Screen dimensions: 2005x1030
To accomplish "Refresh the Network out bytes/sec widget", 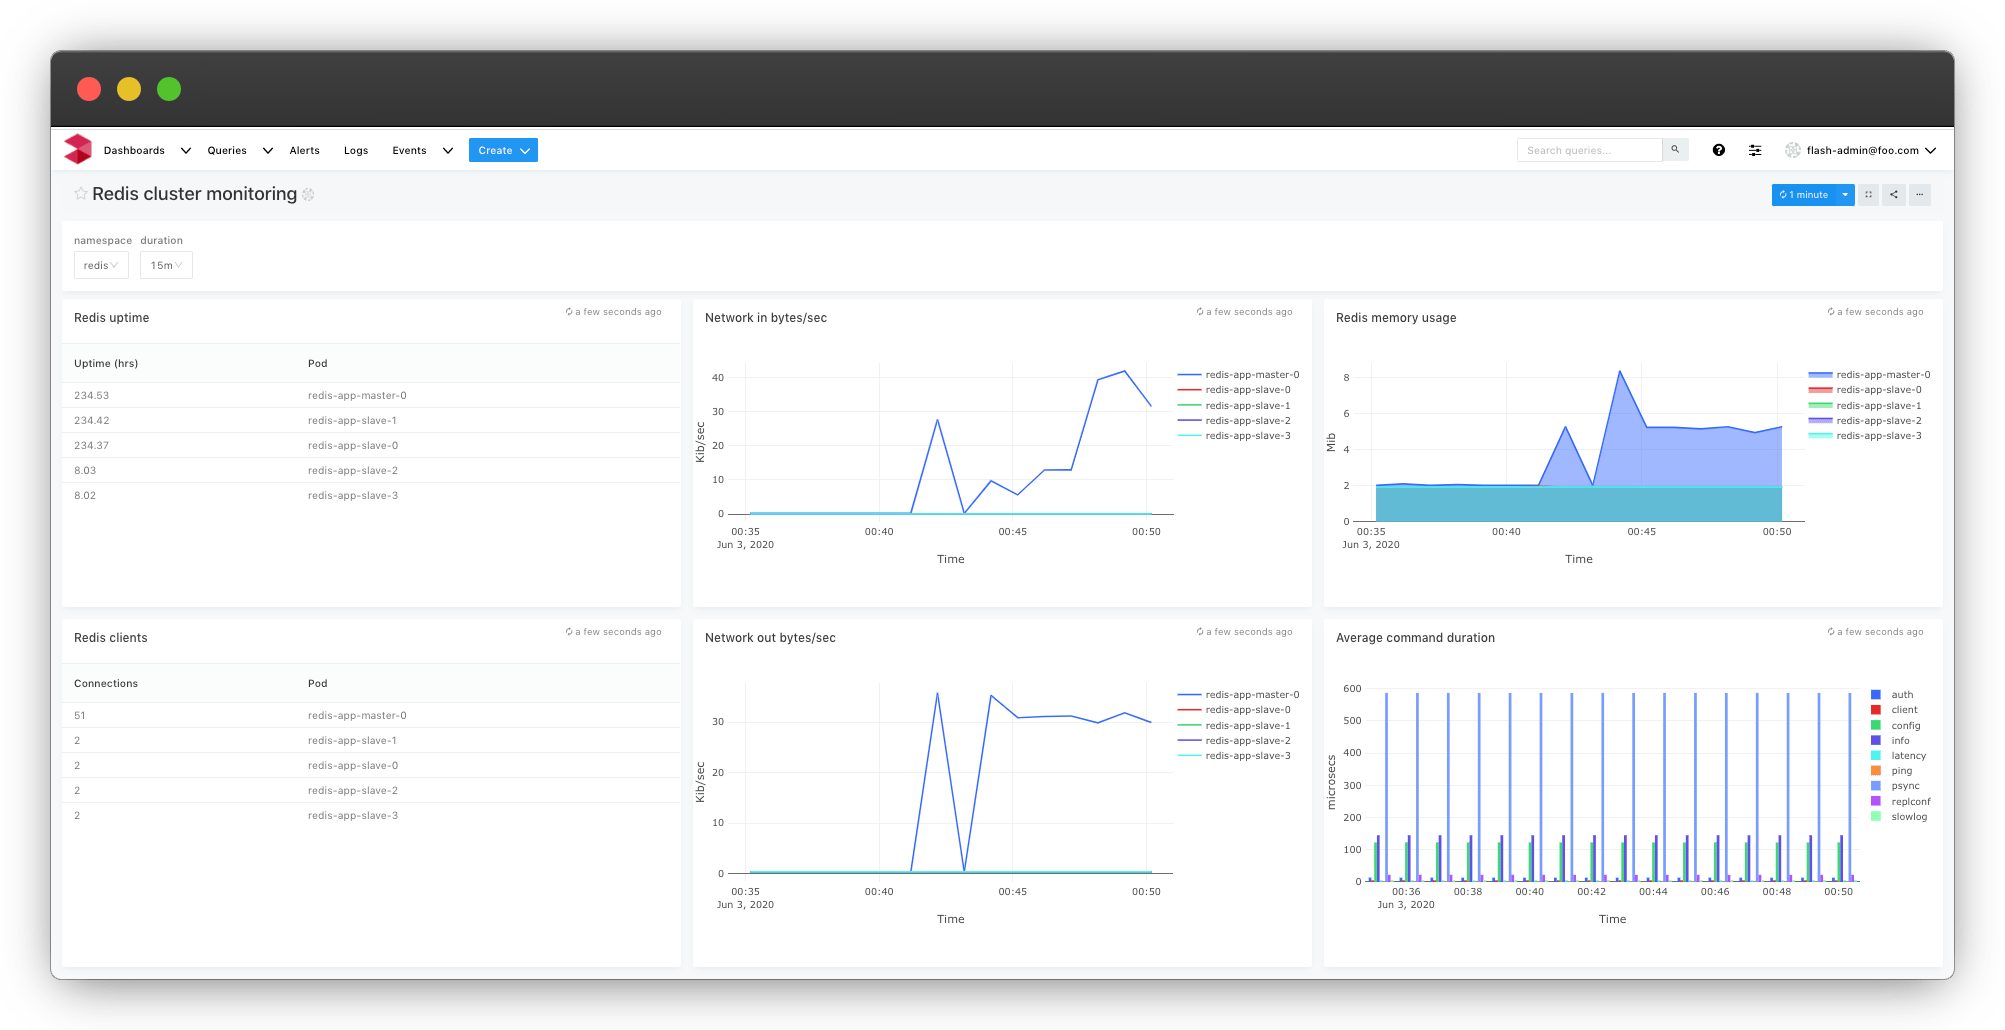I will [1200, 632].
